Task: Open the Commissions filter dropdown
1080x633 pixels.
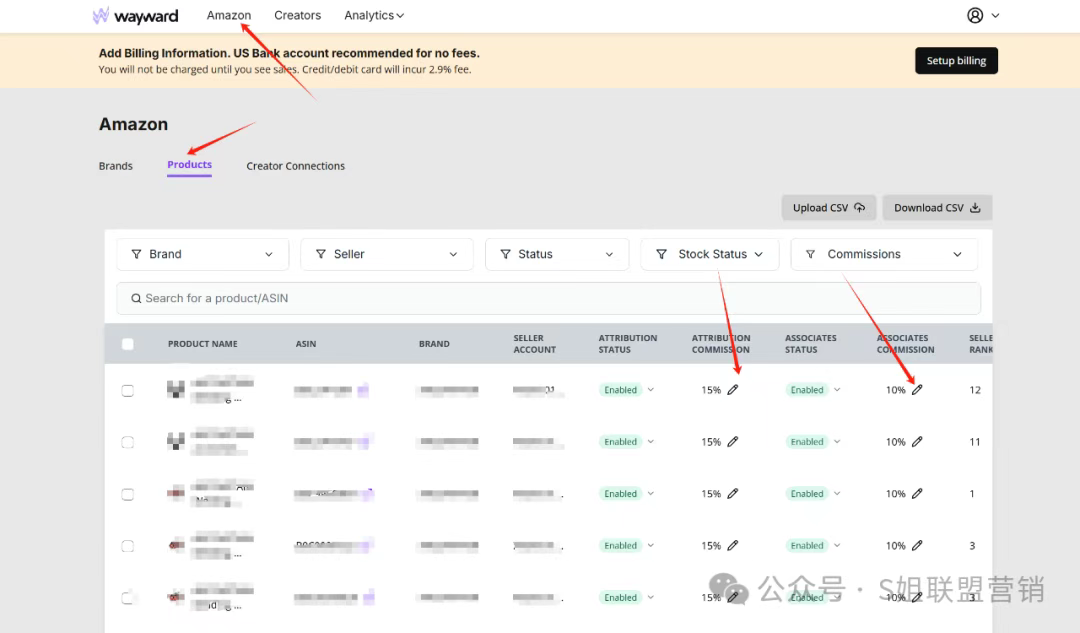Action: tap(884, 254)
